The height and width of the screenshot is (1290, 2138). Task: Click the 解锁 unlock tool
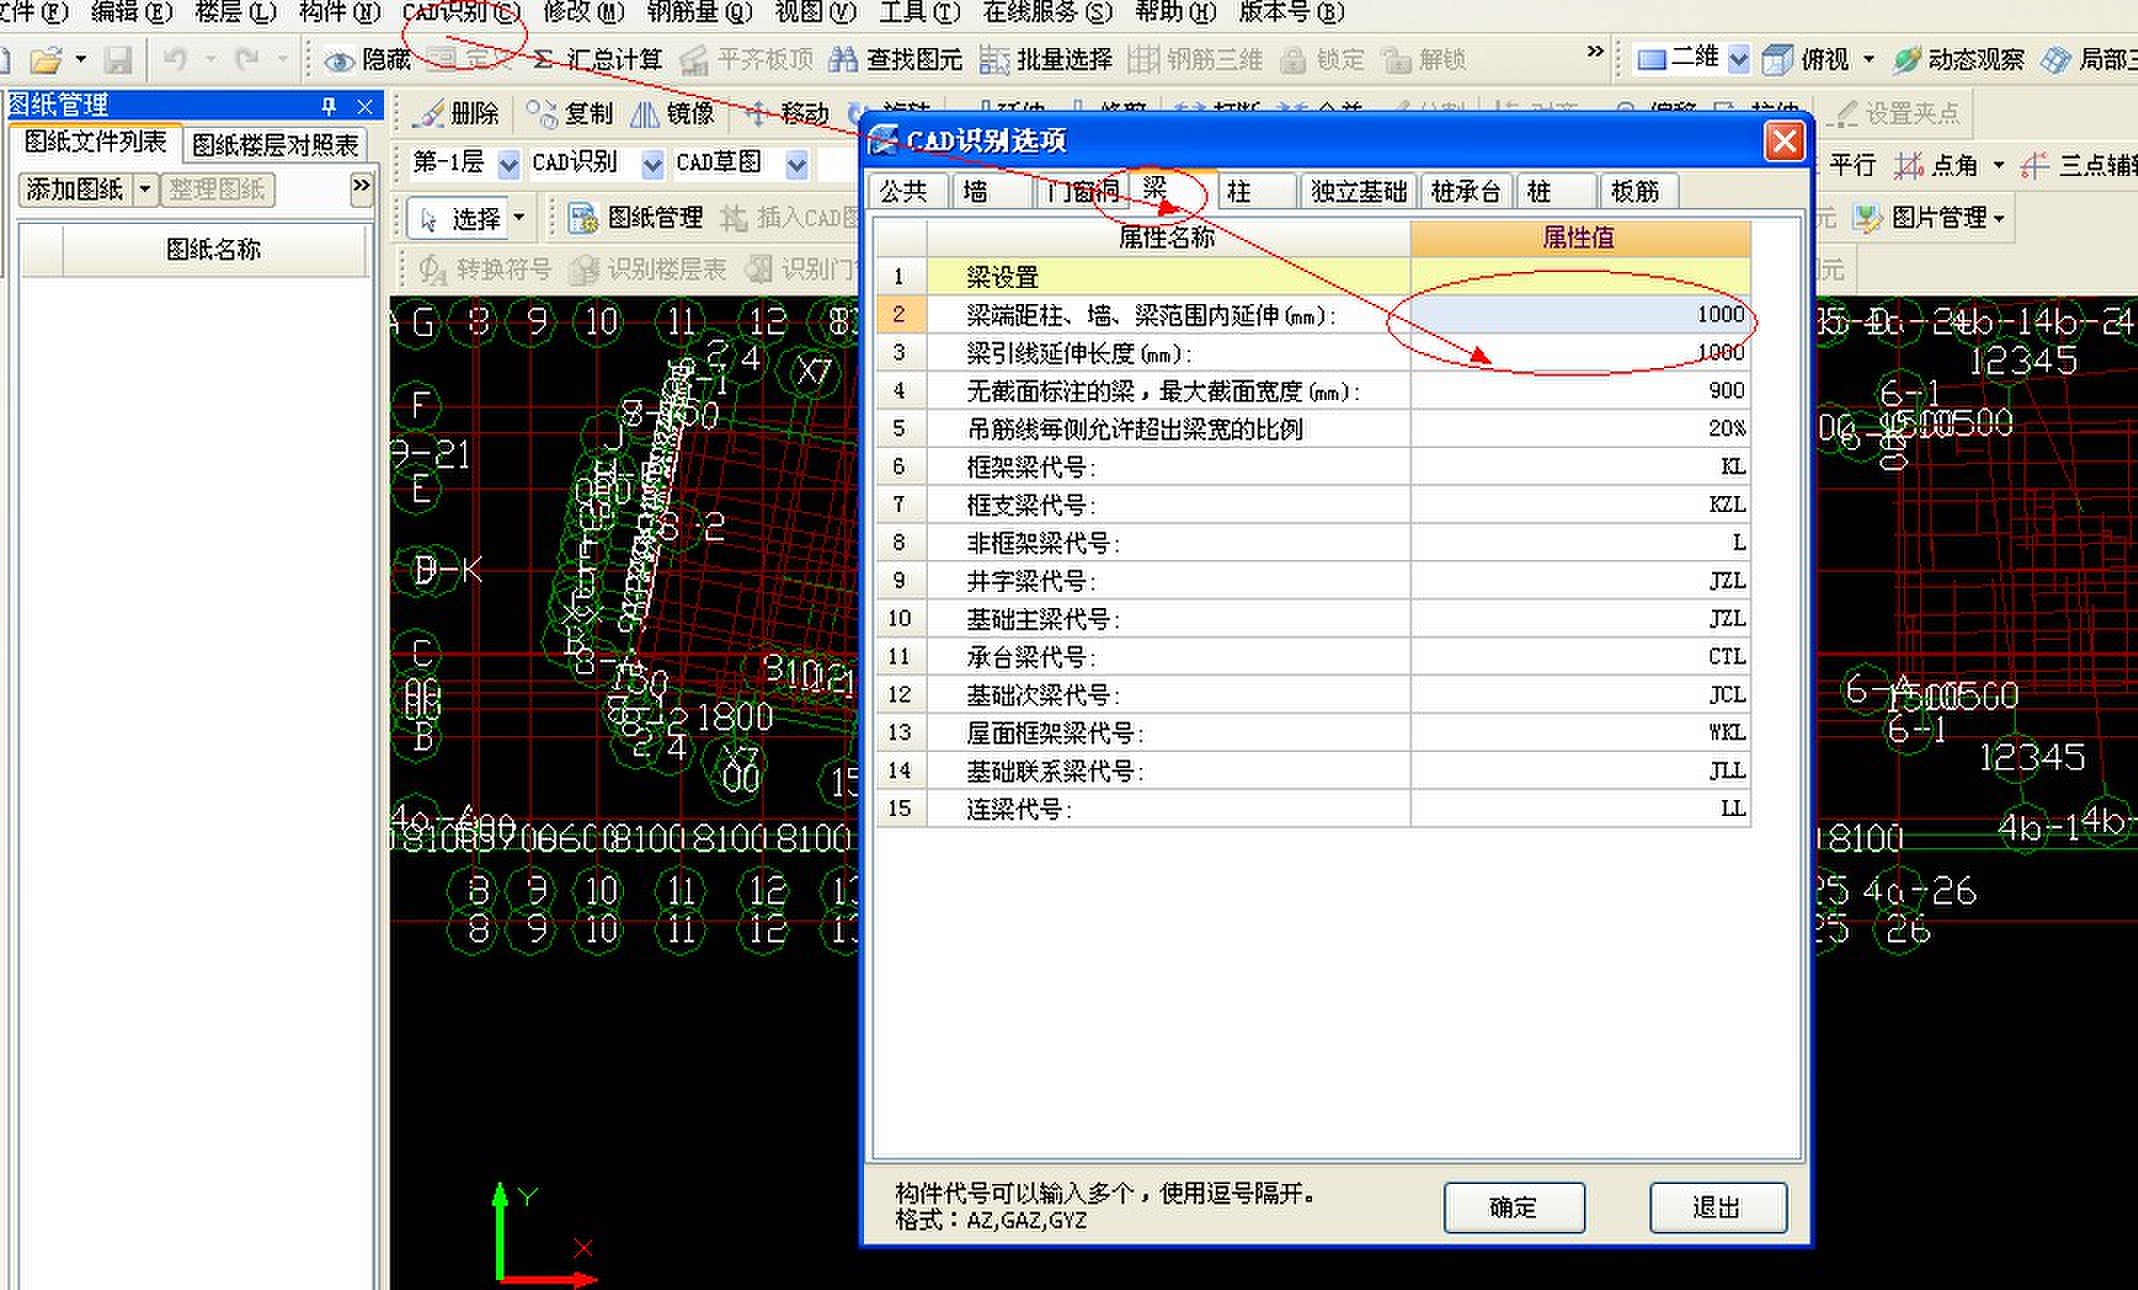click(x=1424, y=60)
